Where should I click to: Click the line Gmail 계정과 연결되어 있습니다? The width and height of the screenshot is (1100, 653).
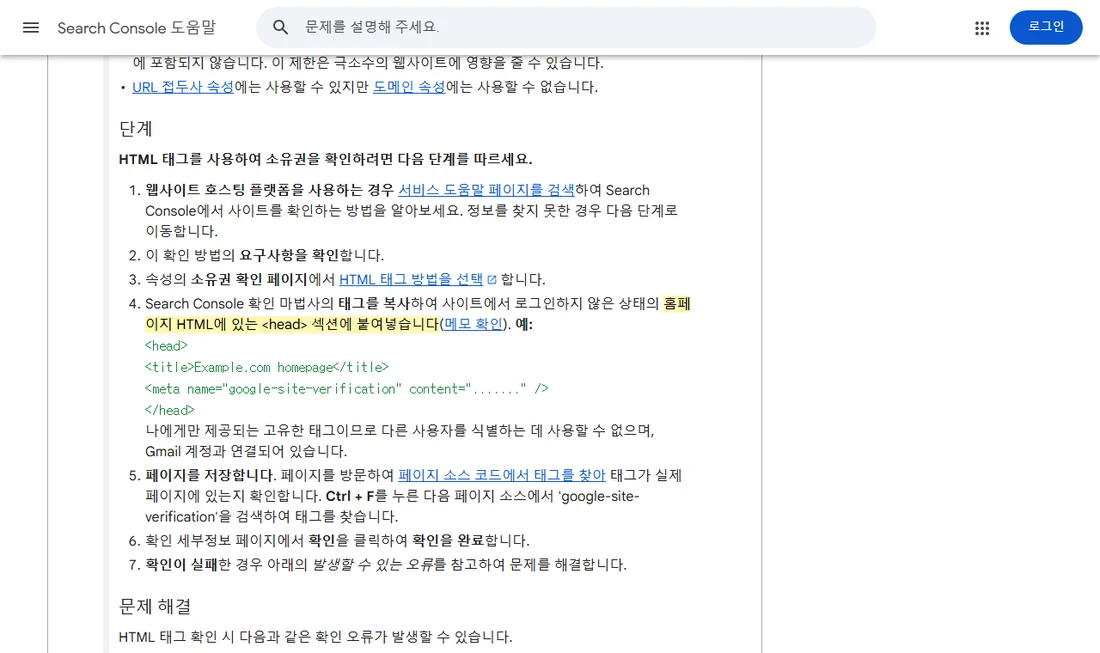coord(246,451)
